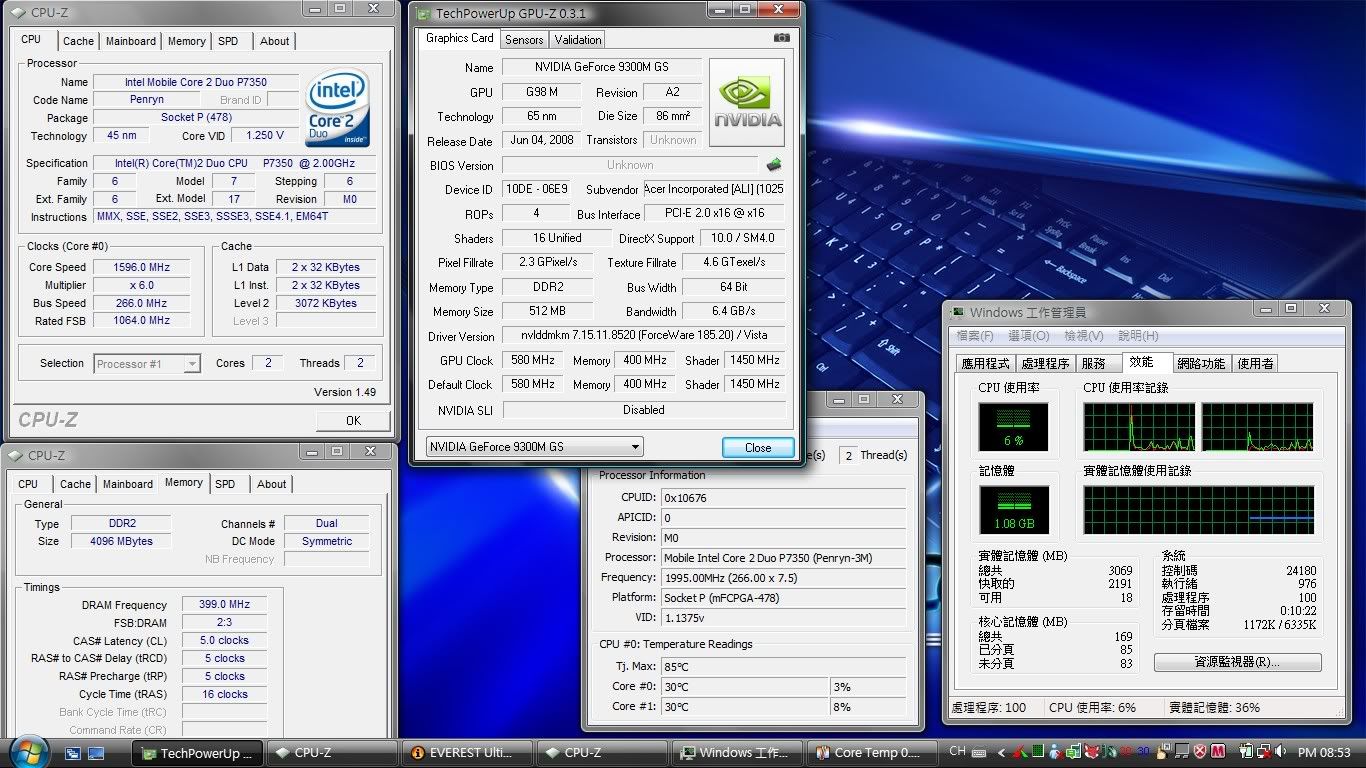
Task: Open the 檔案(F) menu in Task Manager
Action: click(x=975, y=336)
